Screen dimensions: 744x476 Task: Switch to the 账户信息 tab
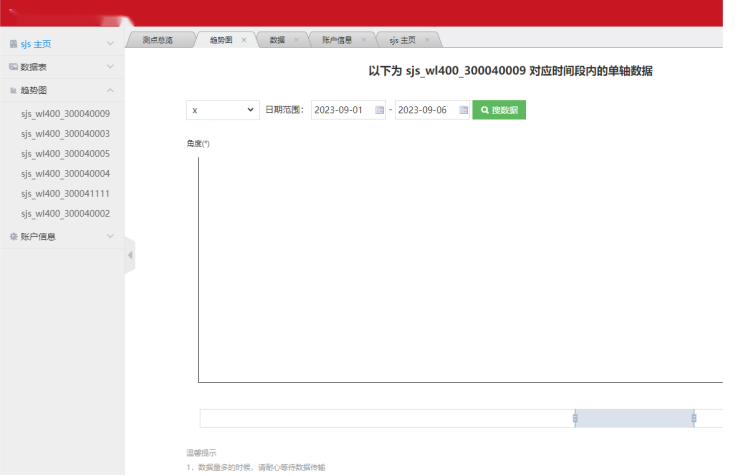337,40
